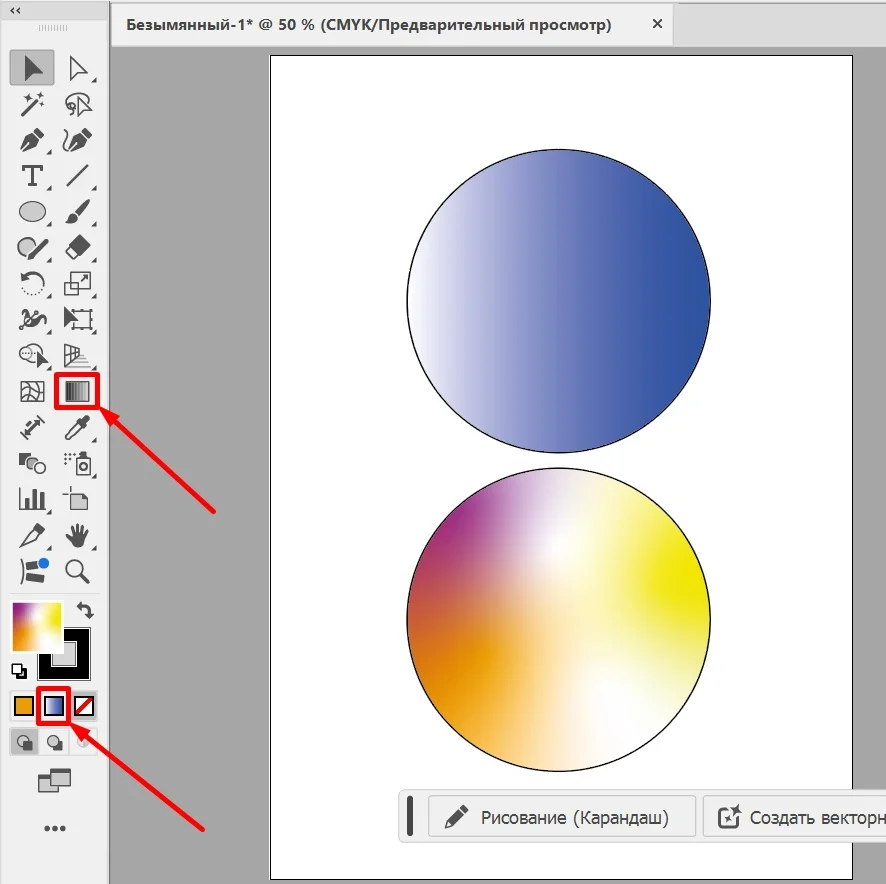Collapse the toolbar with double-arrow
The height and width of the screenshot is (884, 886).
click(16, 9)
